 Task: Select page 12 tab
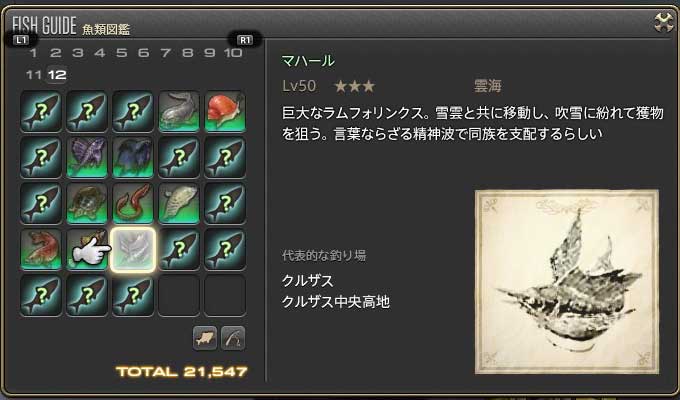coord(57,75)
